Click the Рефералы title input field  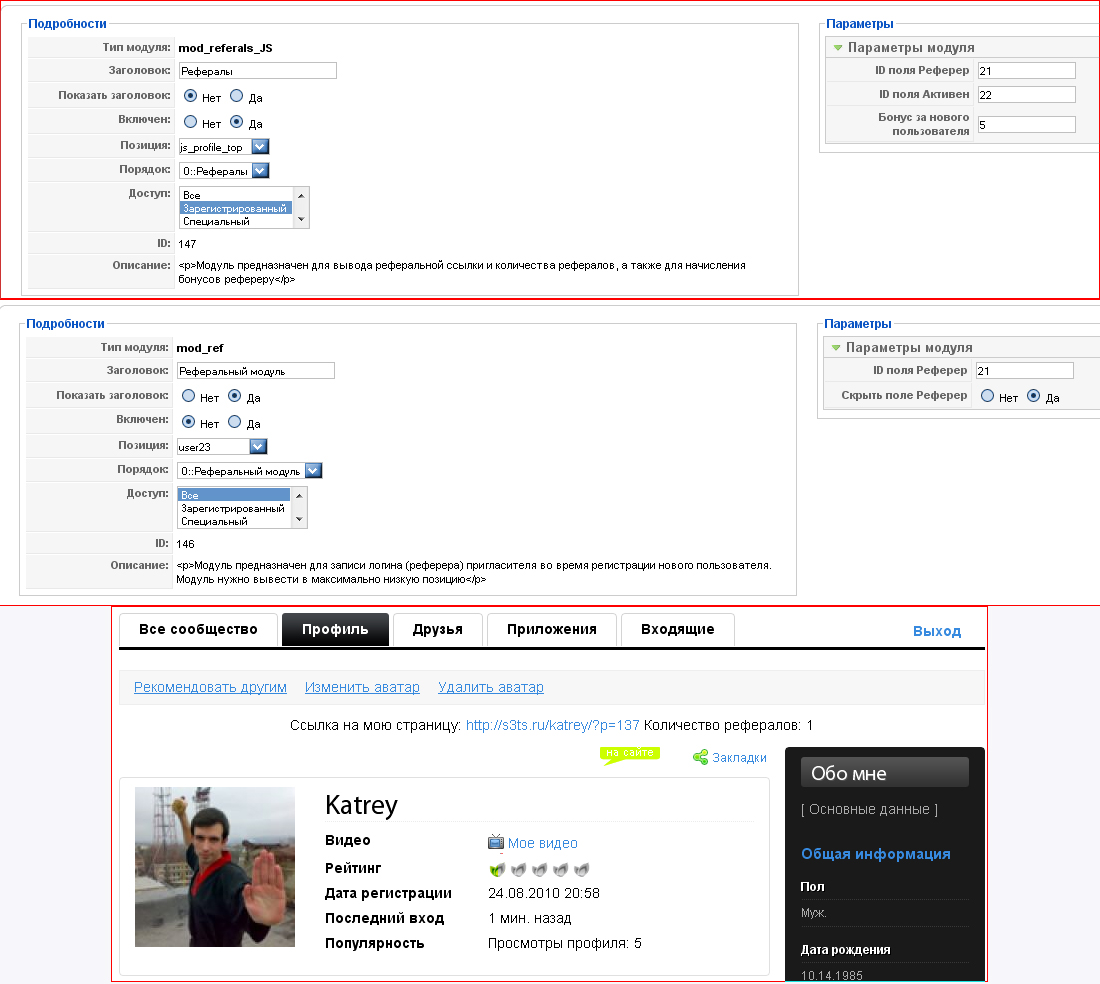(257, 71)
